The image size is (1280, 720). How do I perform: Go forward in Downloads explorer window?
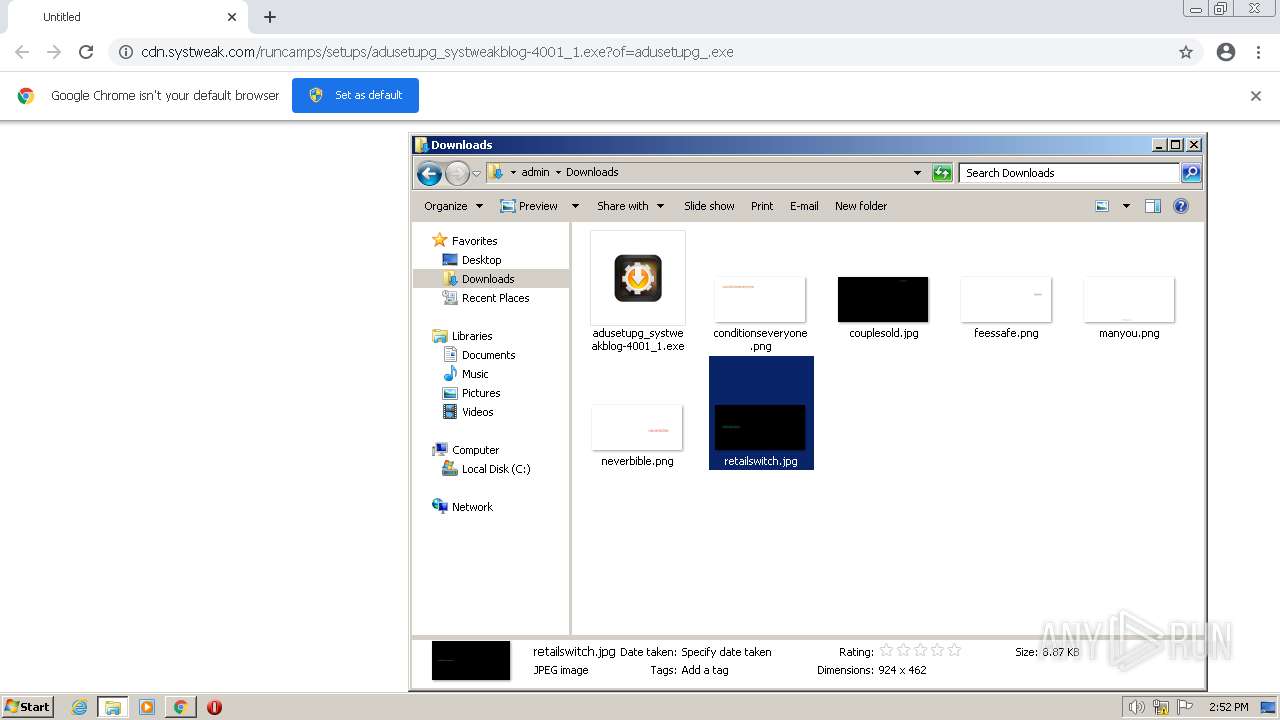tap(457, 173)
